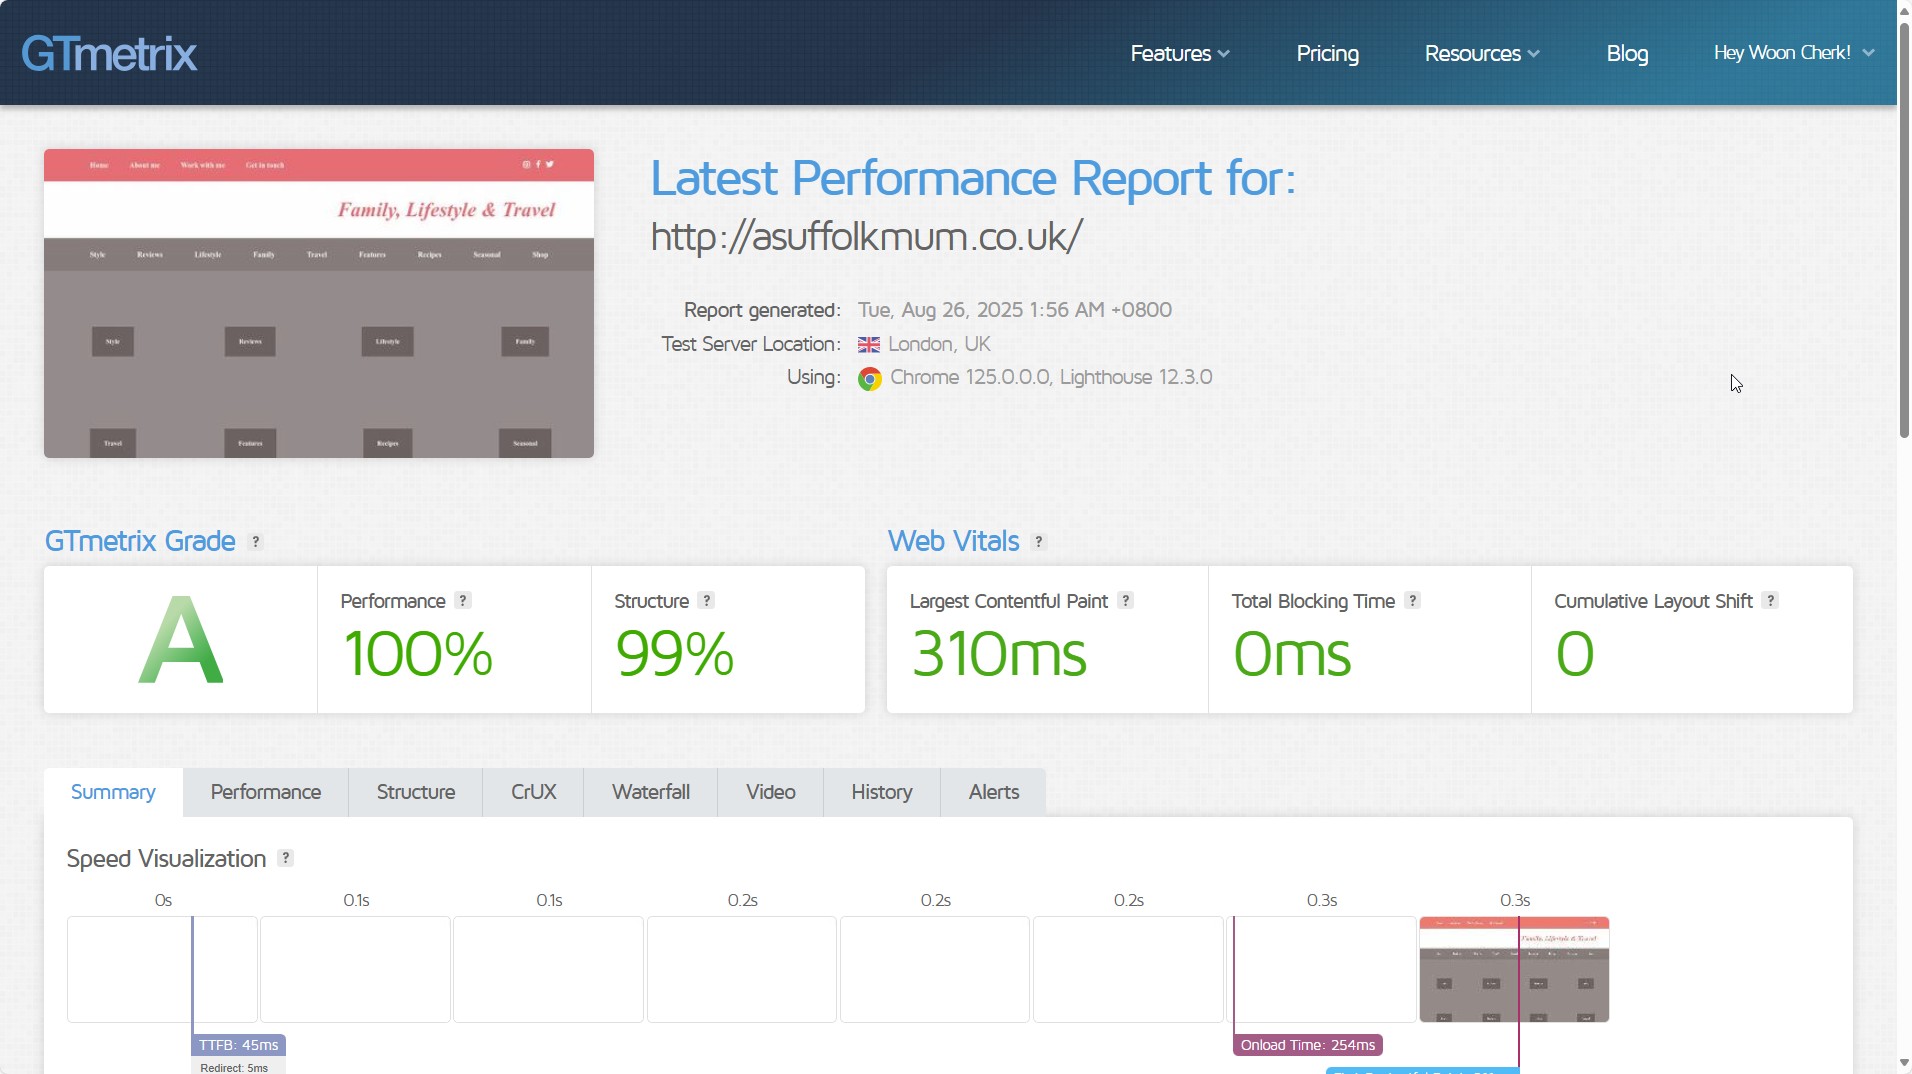Click the Onload Time: 254ms marker
This screenshot has width=1912, height=1074.
click(1308, 1045)
